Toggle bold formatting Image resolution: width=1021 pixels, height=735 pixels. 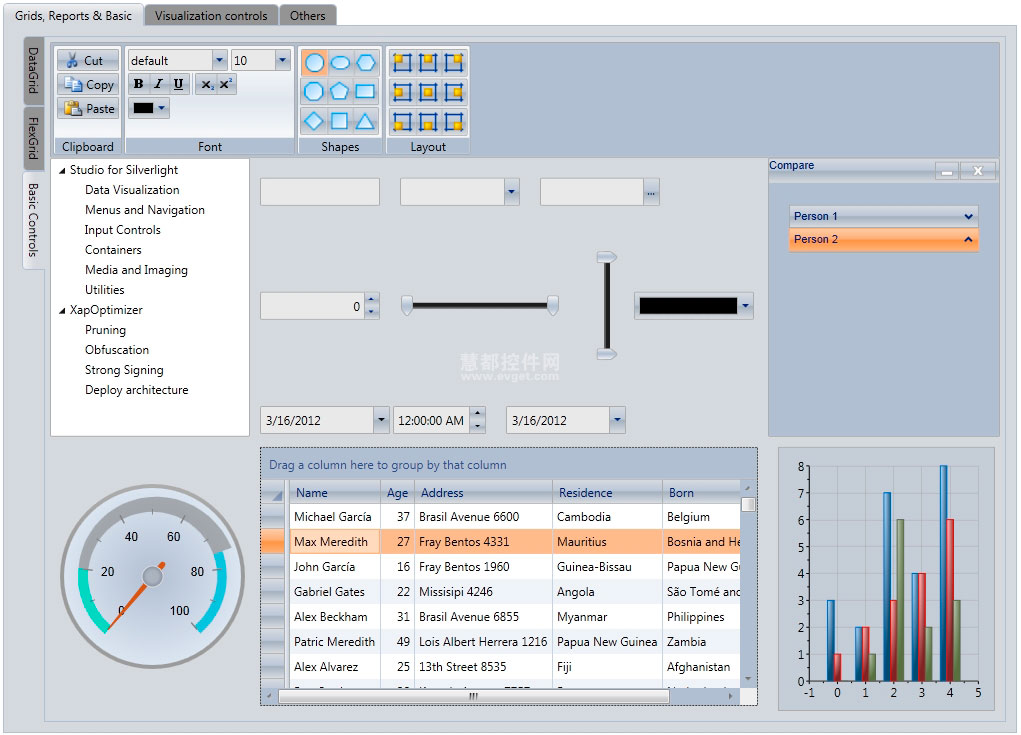pos(138,84)
